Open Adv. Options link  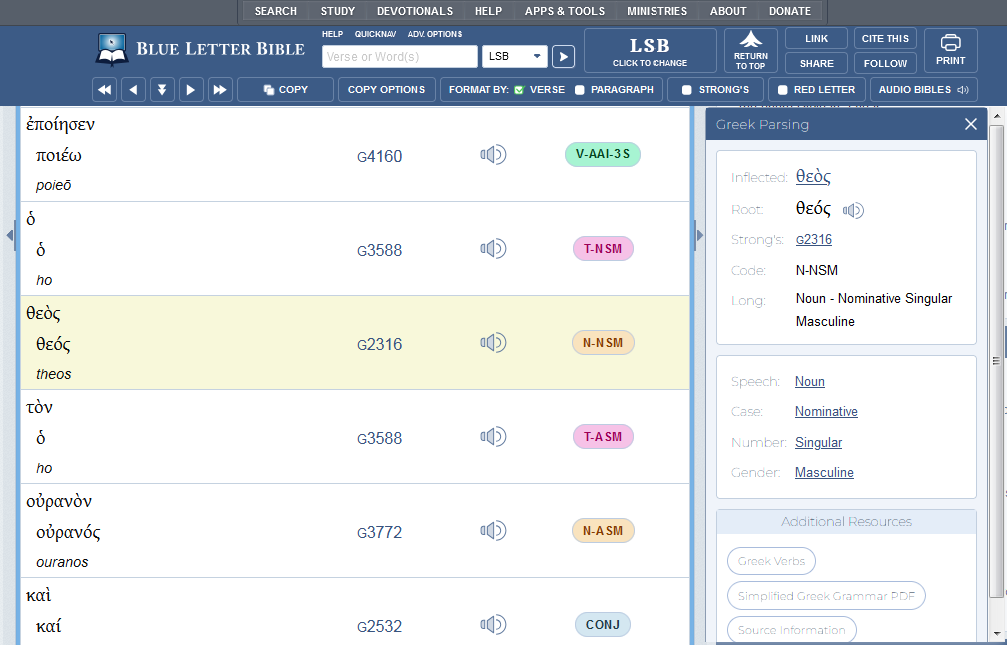(435, 34)
